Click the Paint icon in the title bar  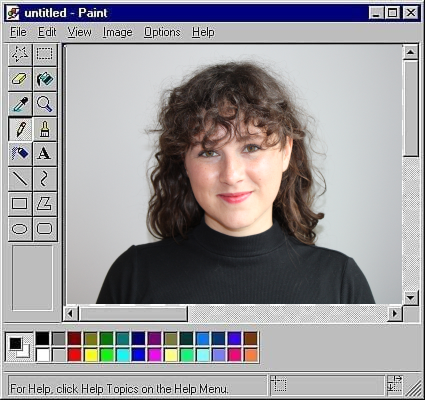click(13, 13)
